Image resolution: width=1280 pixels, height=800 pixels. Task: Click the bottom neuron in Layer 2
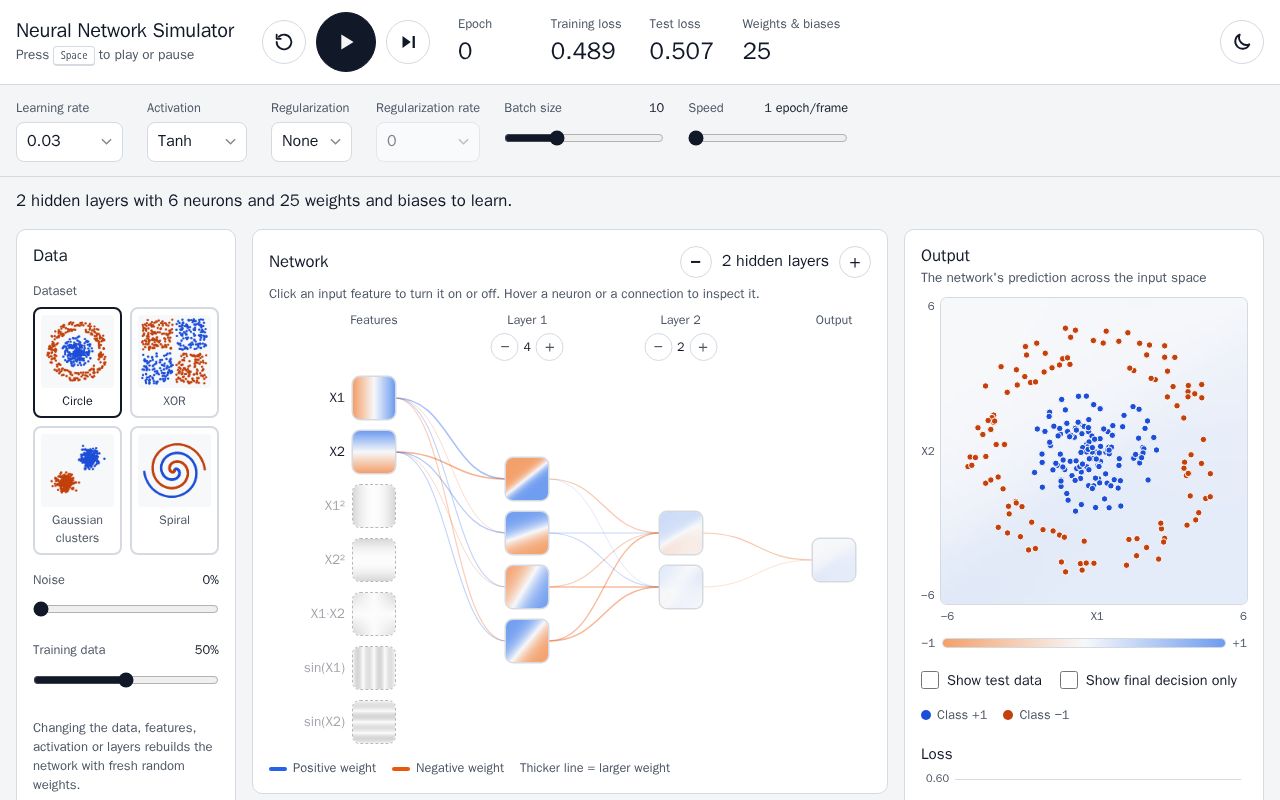[681, 587]
